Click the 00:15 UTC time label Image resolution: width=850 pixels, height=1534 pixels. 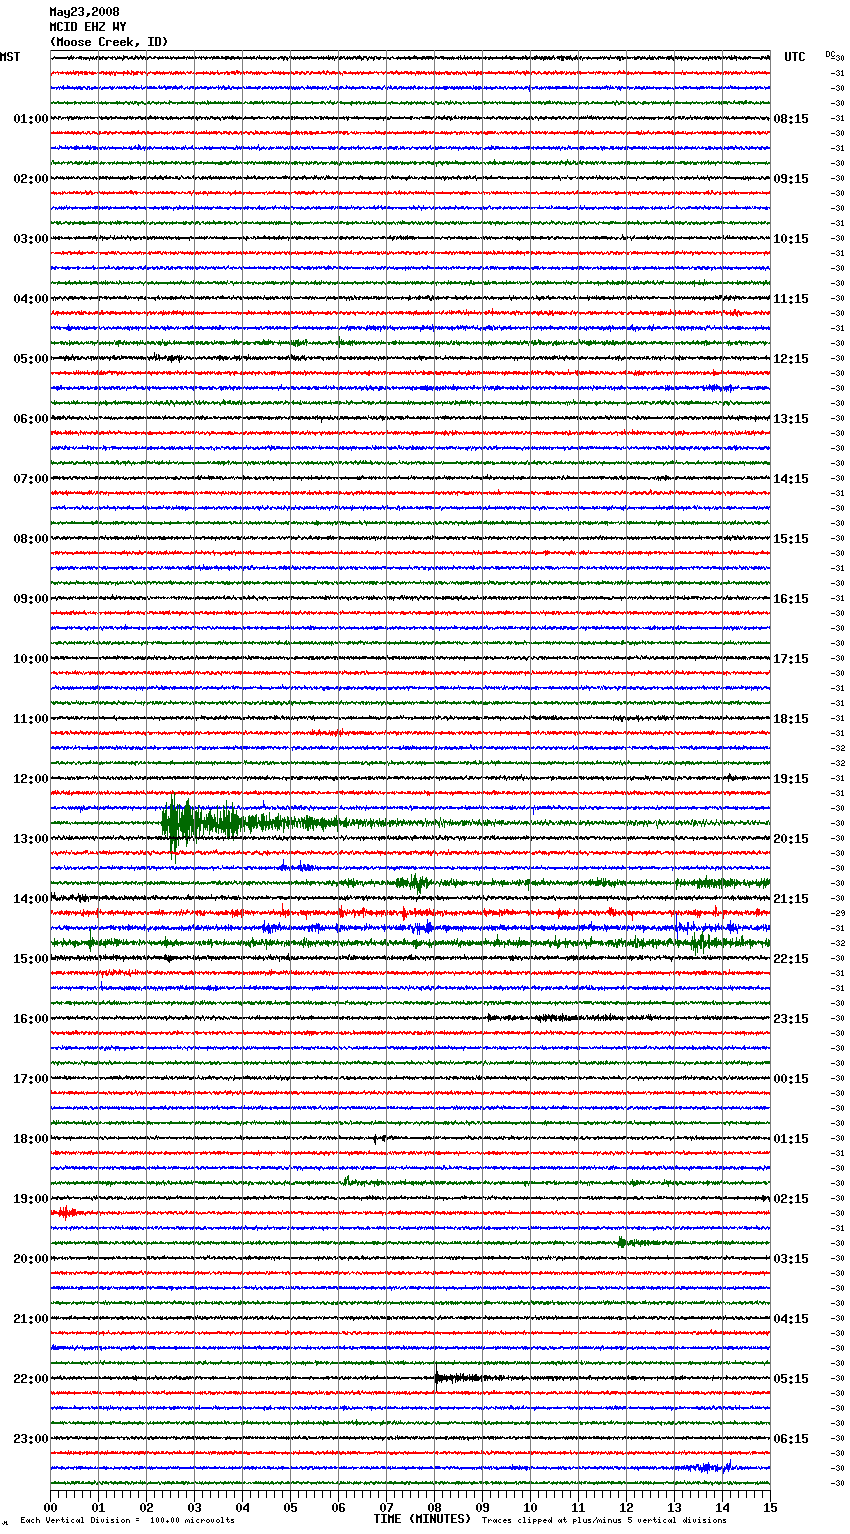[791, 1079]
